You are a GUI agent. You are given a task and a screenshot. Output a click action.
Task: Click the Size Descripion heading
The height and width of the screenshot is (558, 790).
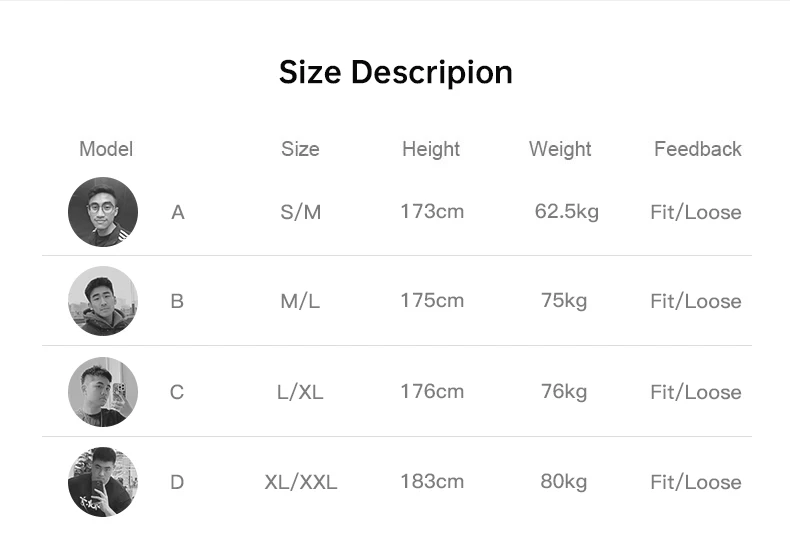396,73
